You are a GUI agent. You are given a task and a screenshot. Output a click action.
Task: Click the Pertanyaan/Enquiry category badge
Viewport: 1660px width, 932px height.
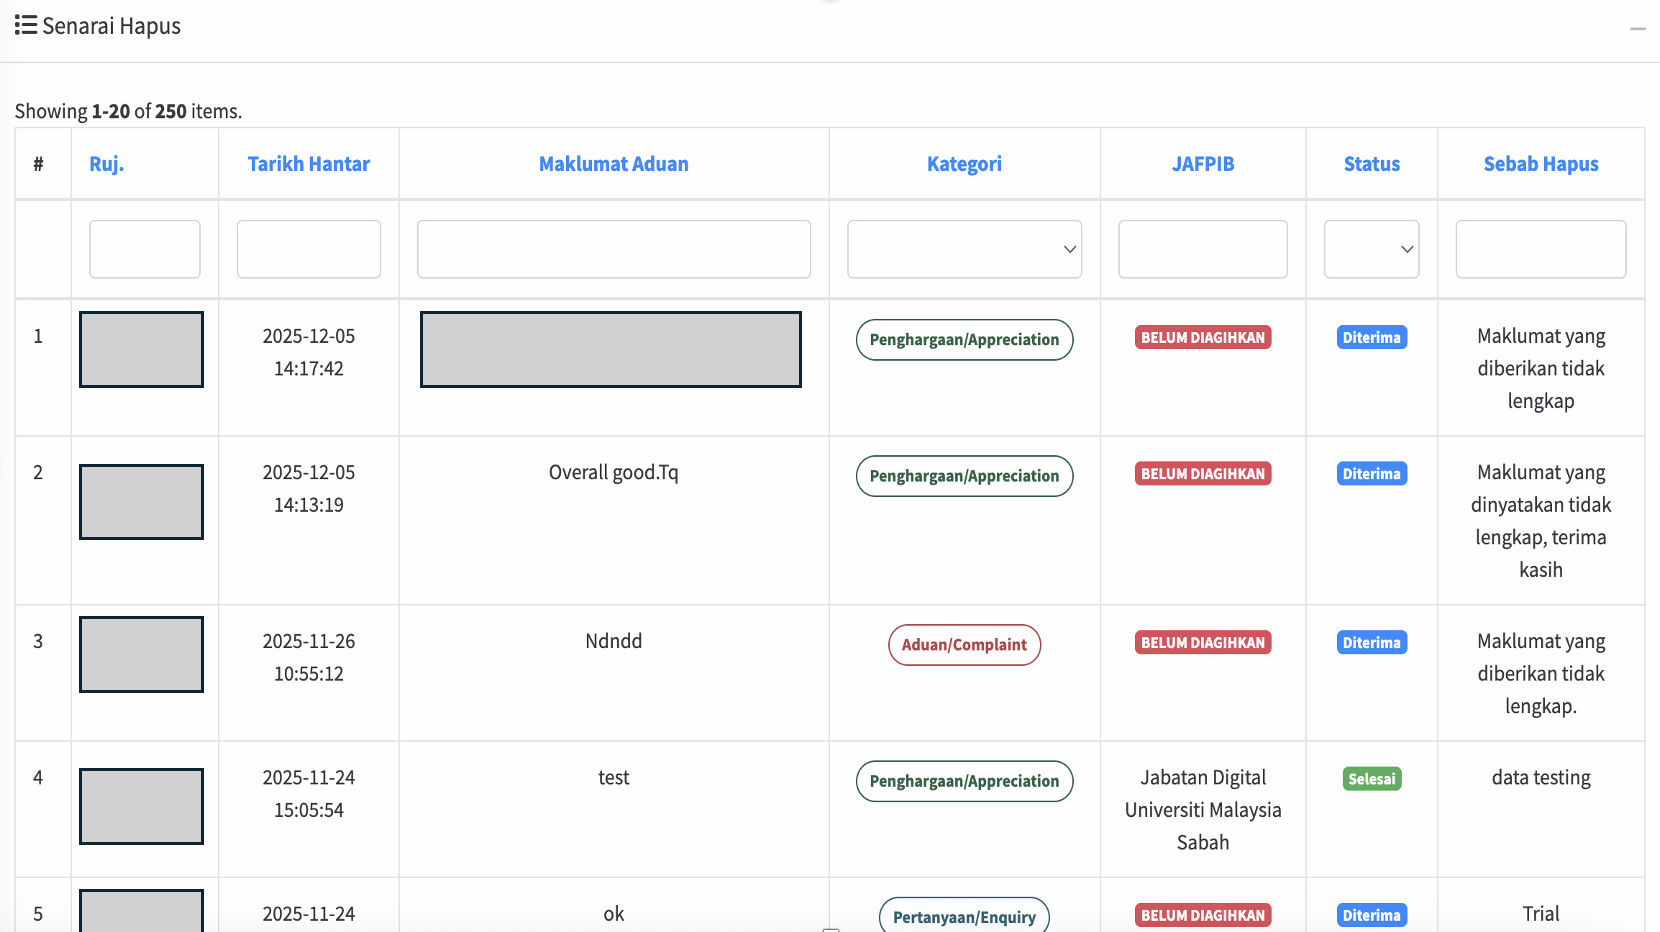tap(964, 916)
